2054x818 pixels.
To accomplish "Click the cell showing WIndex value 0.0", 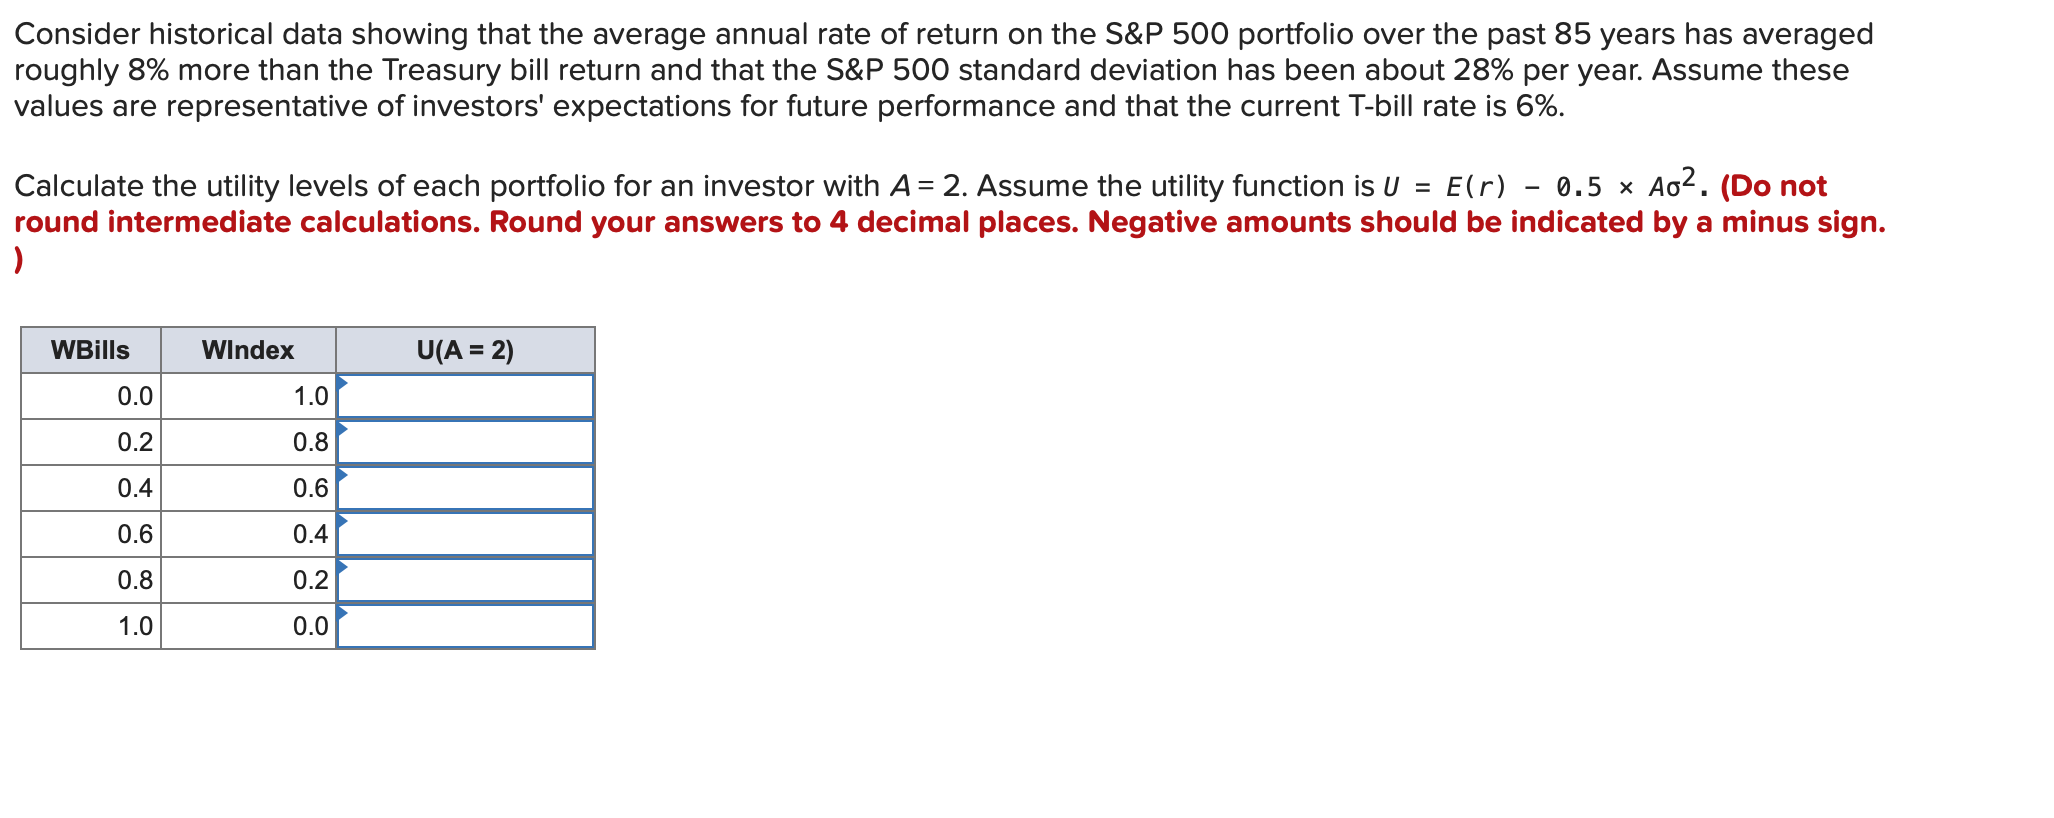I will 310,625.
